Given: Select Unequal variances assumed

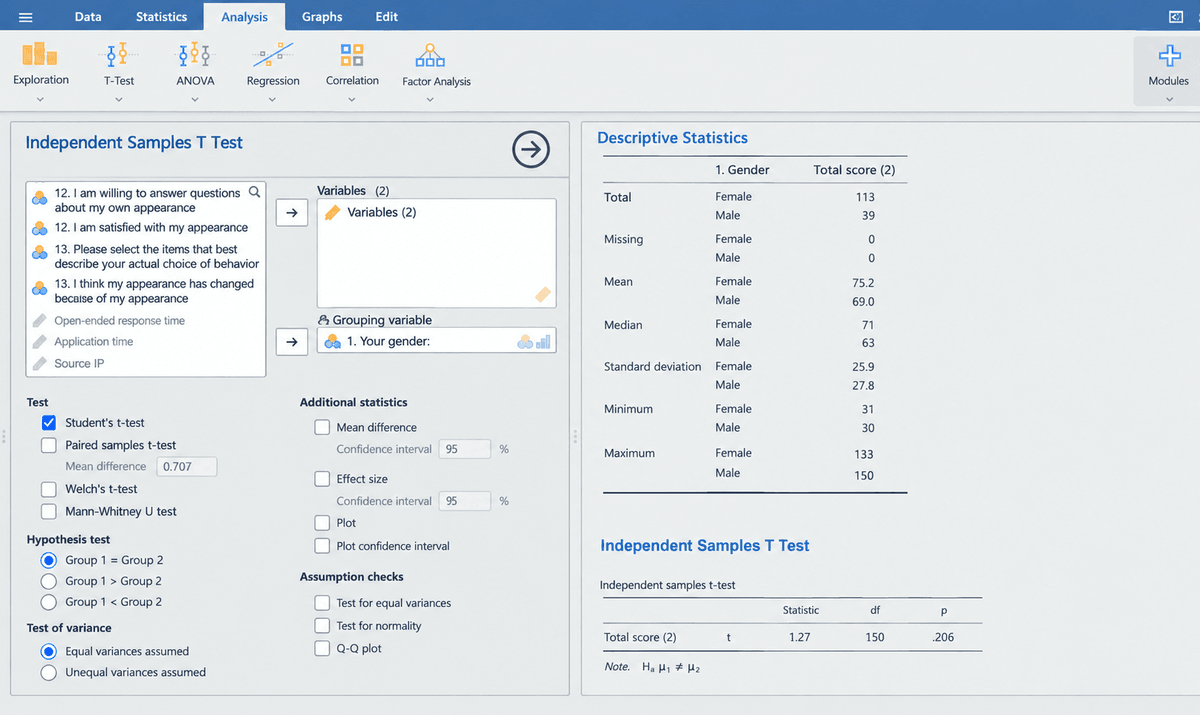Looking at the screenshot, I should pyautogui.click(x=48, y=672).
